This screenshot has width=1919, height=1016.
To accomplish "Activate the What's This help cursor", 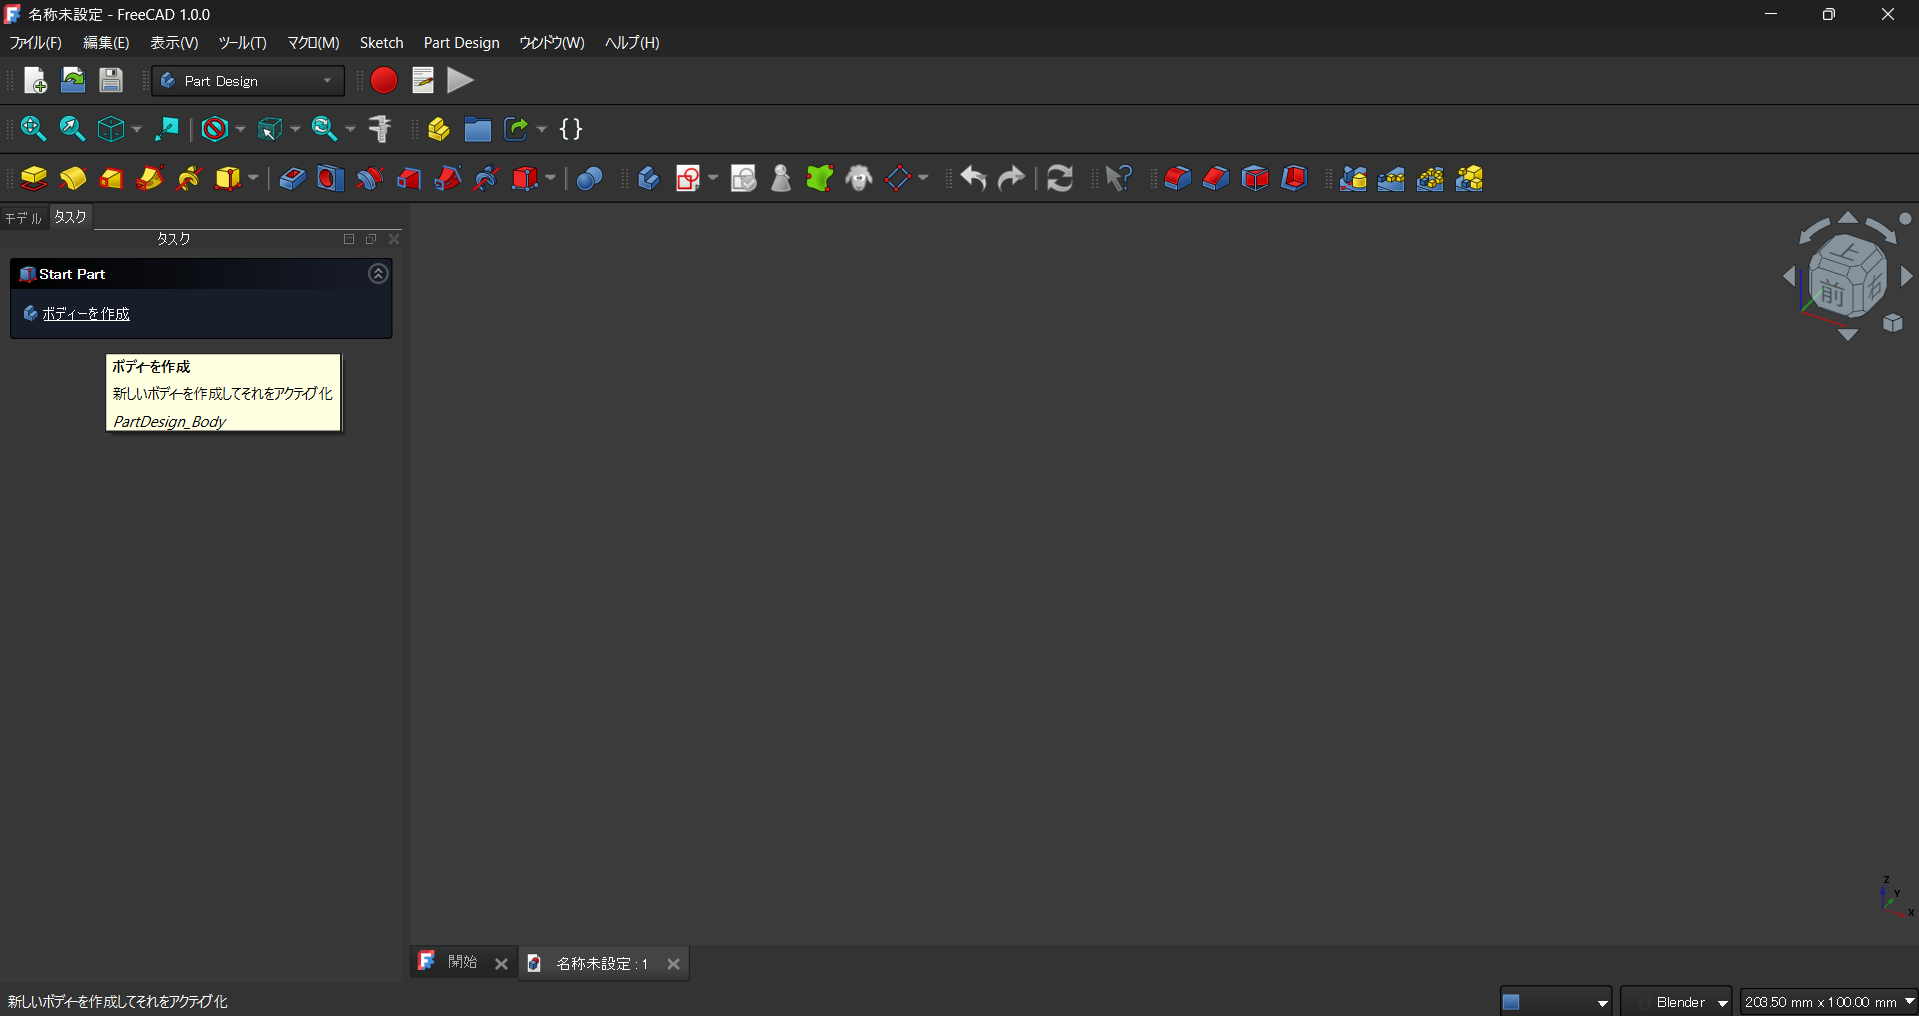I will pos(1118,179).
